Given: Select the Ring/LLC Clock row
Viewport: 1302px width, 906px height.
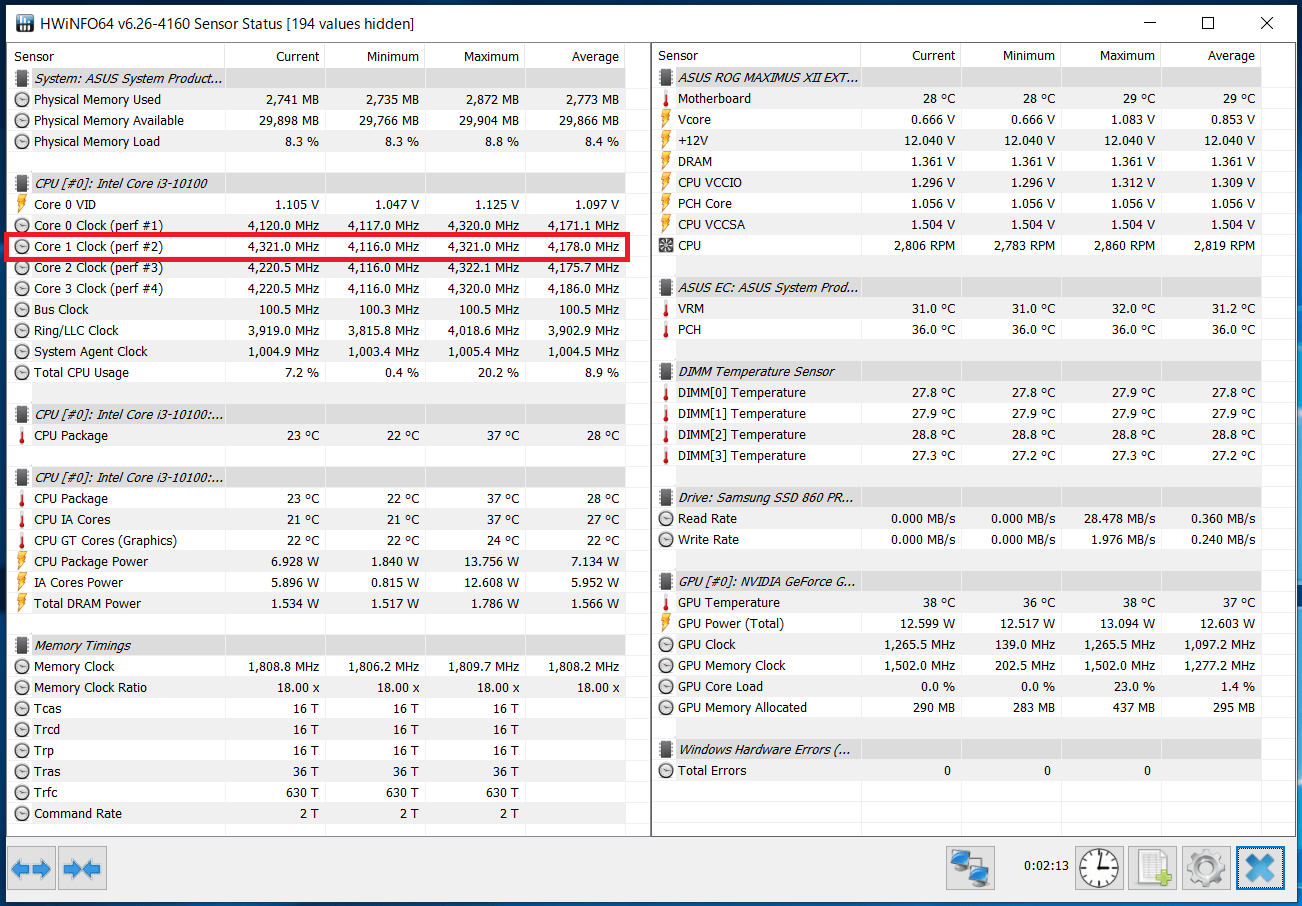Looking at the screenshot, I should pos(317,330).
